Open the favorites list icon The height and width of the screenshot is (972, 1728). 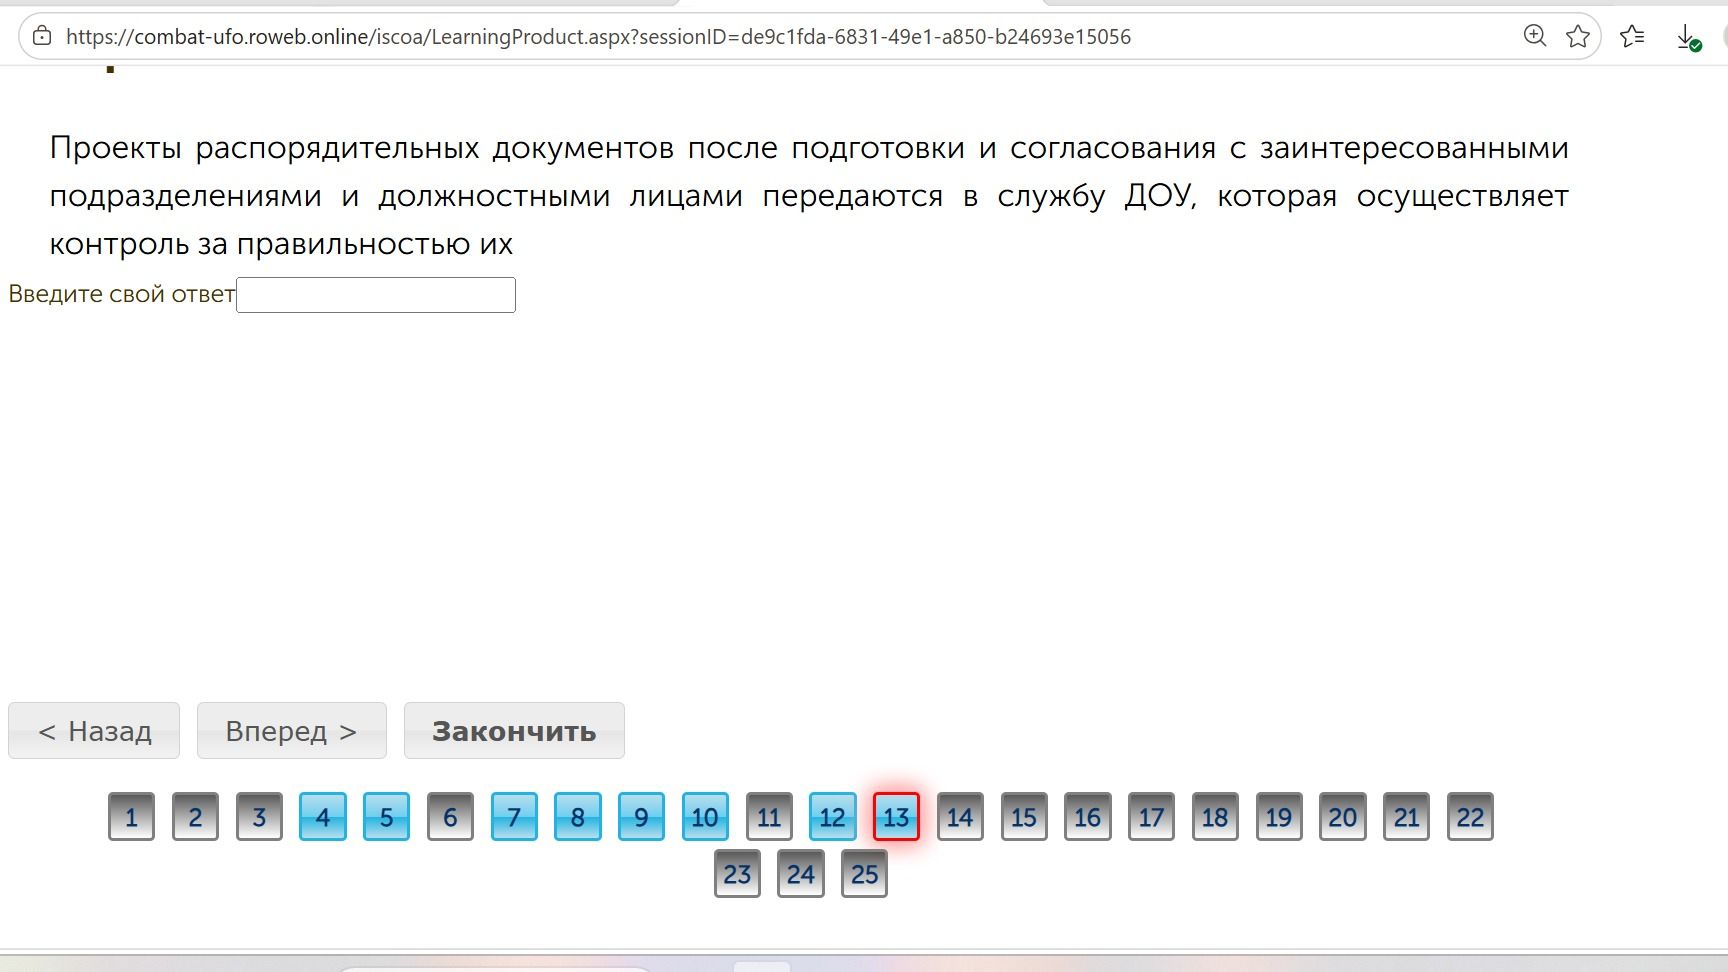[x=1632, y=37]
